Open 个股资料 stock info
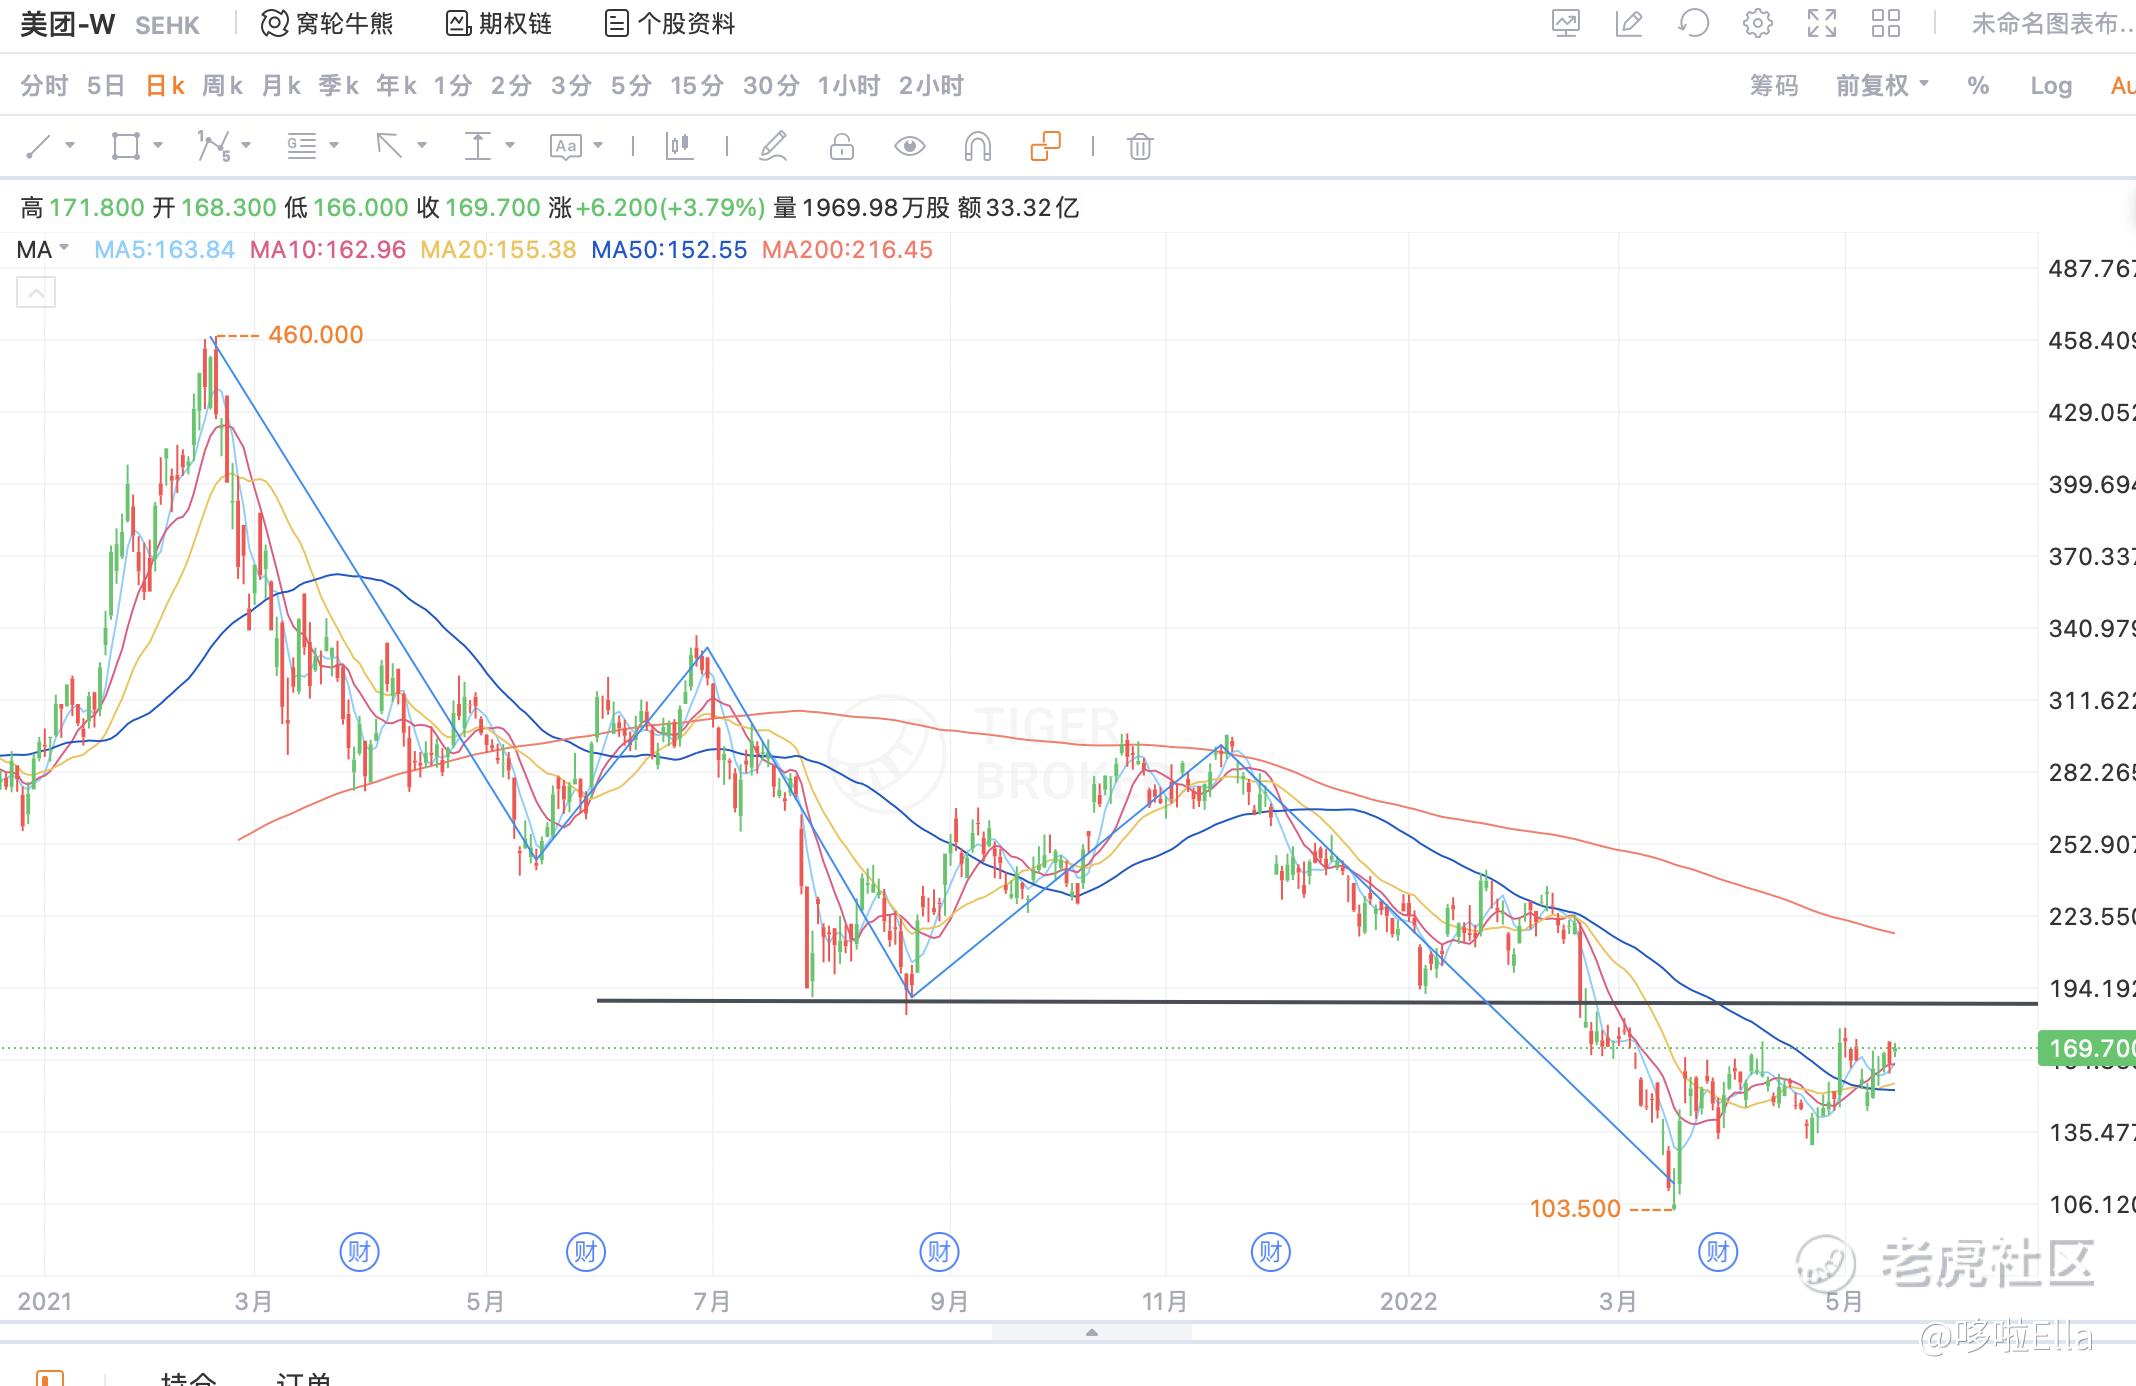Viewport: 2136px width, 1386px height. click(x=670, y=23)
